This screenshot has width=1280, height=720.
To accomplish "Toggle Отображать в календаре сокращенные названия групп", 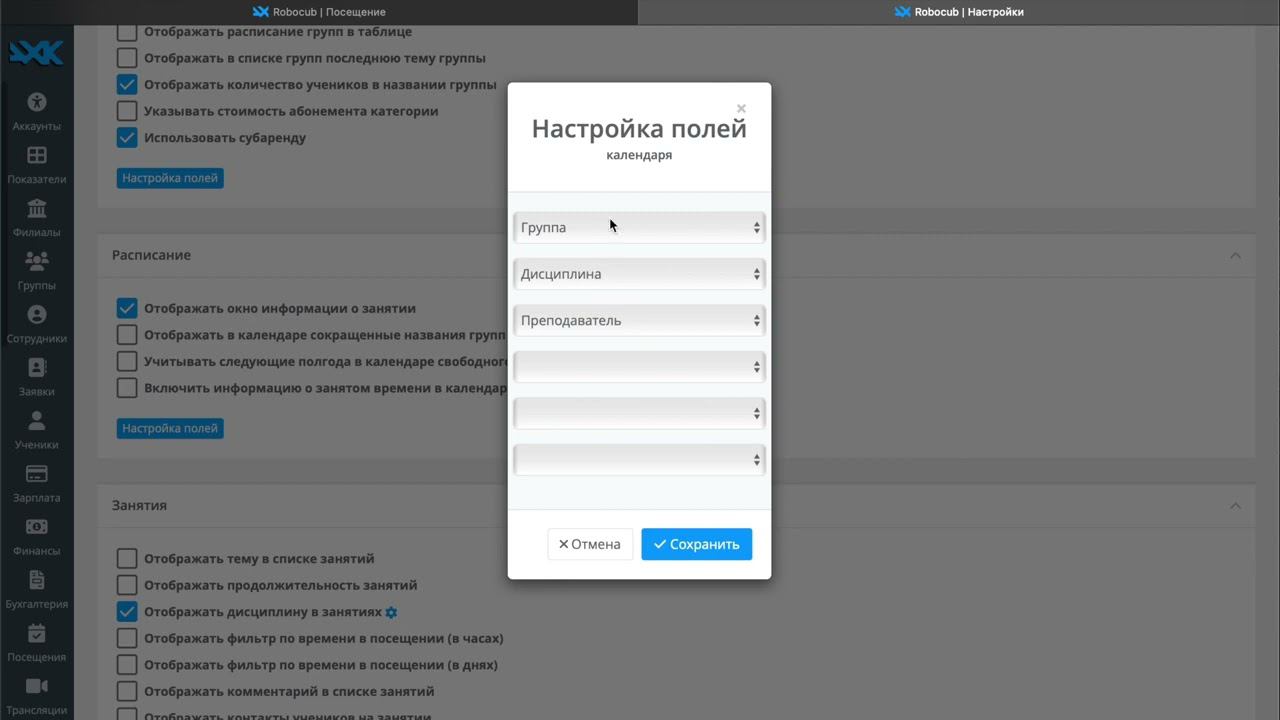I will coord(127,335).
